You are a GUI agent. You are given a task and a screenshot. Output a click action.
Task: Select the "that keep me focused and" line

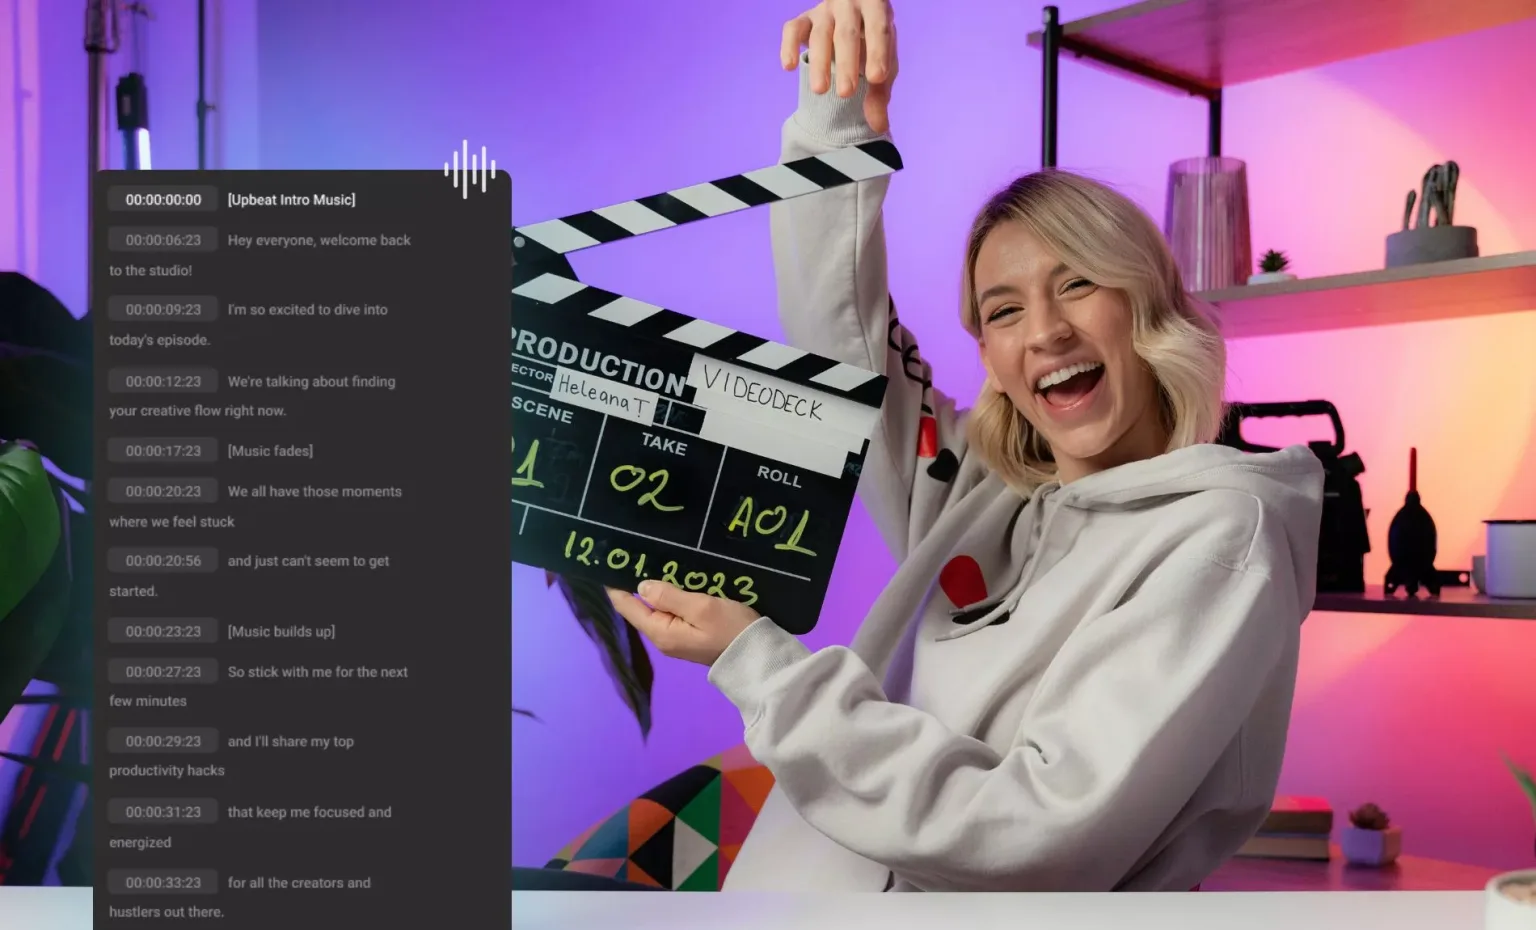coord(309,812)
